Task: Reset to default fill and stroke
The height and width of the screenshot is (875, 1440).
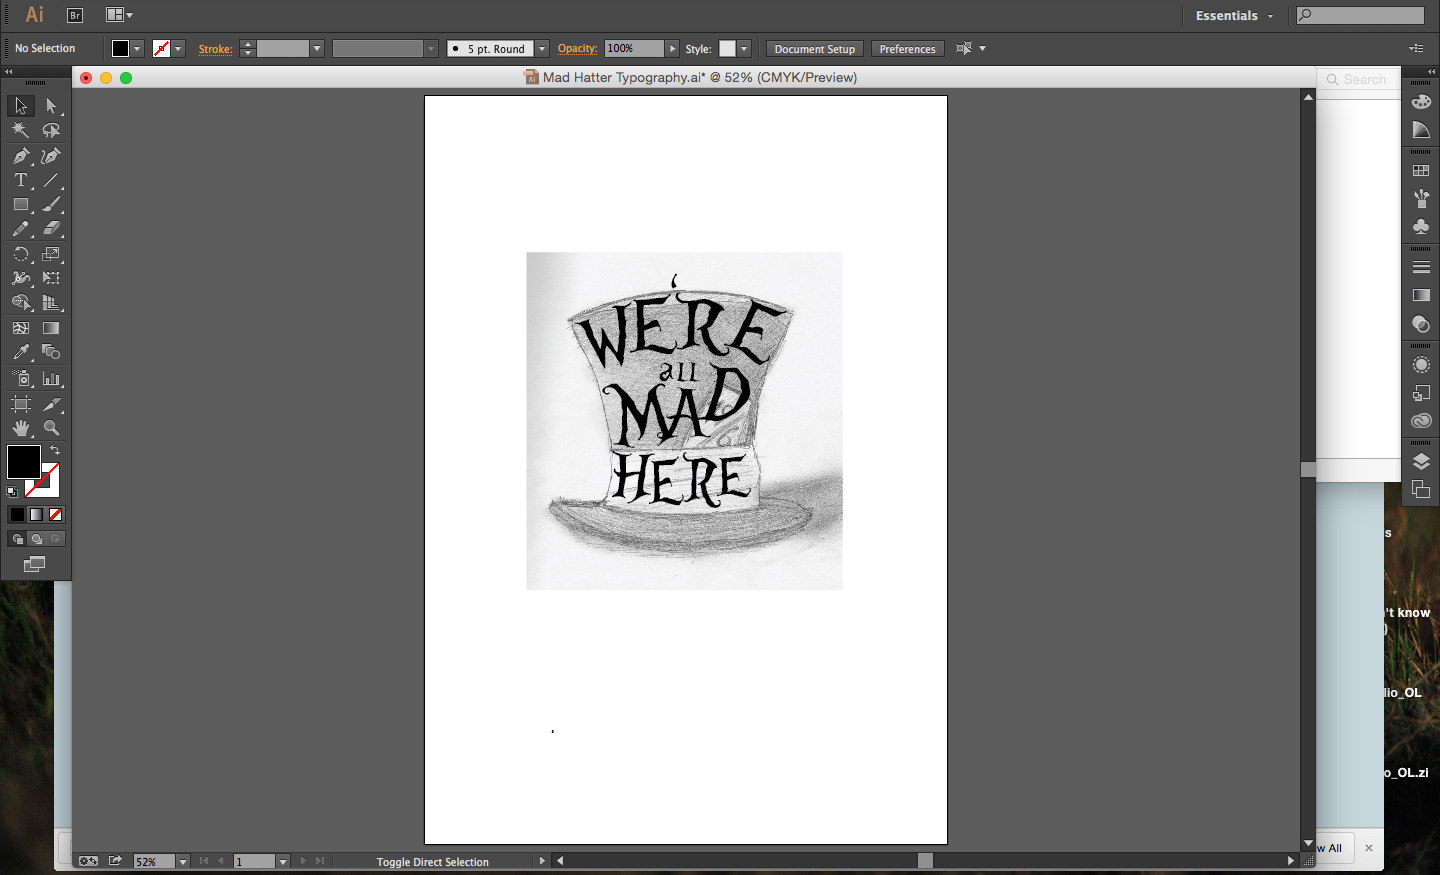Action: (12, 492)
